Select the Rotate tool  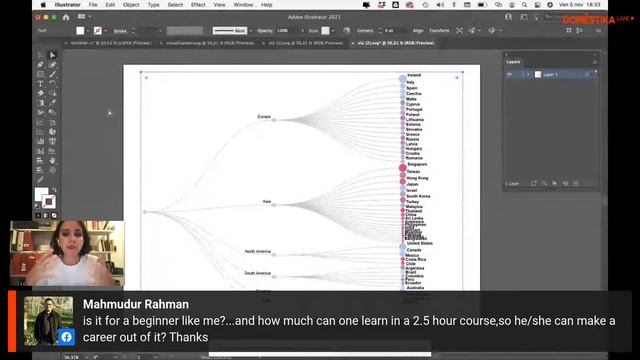(x=52, y=84)
